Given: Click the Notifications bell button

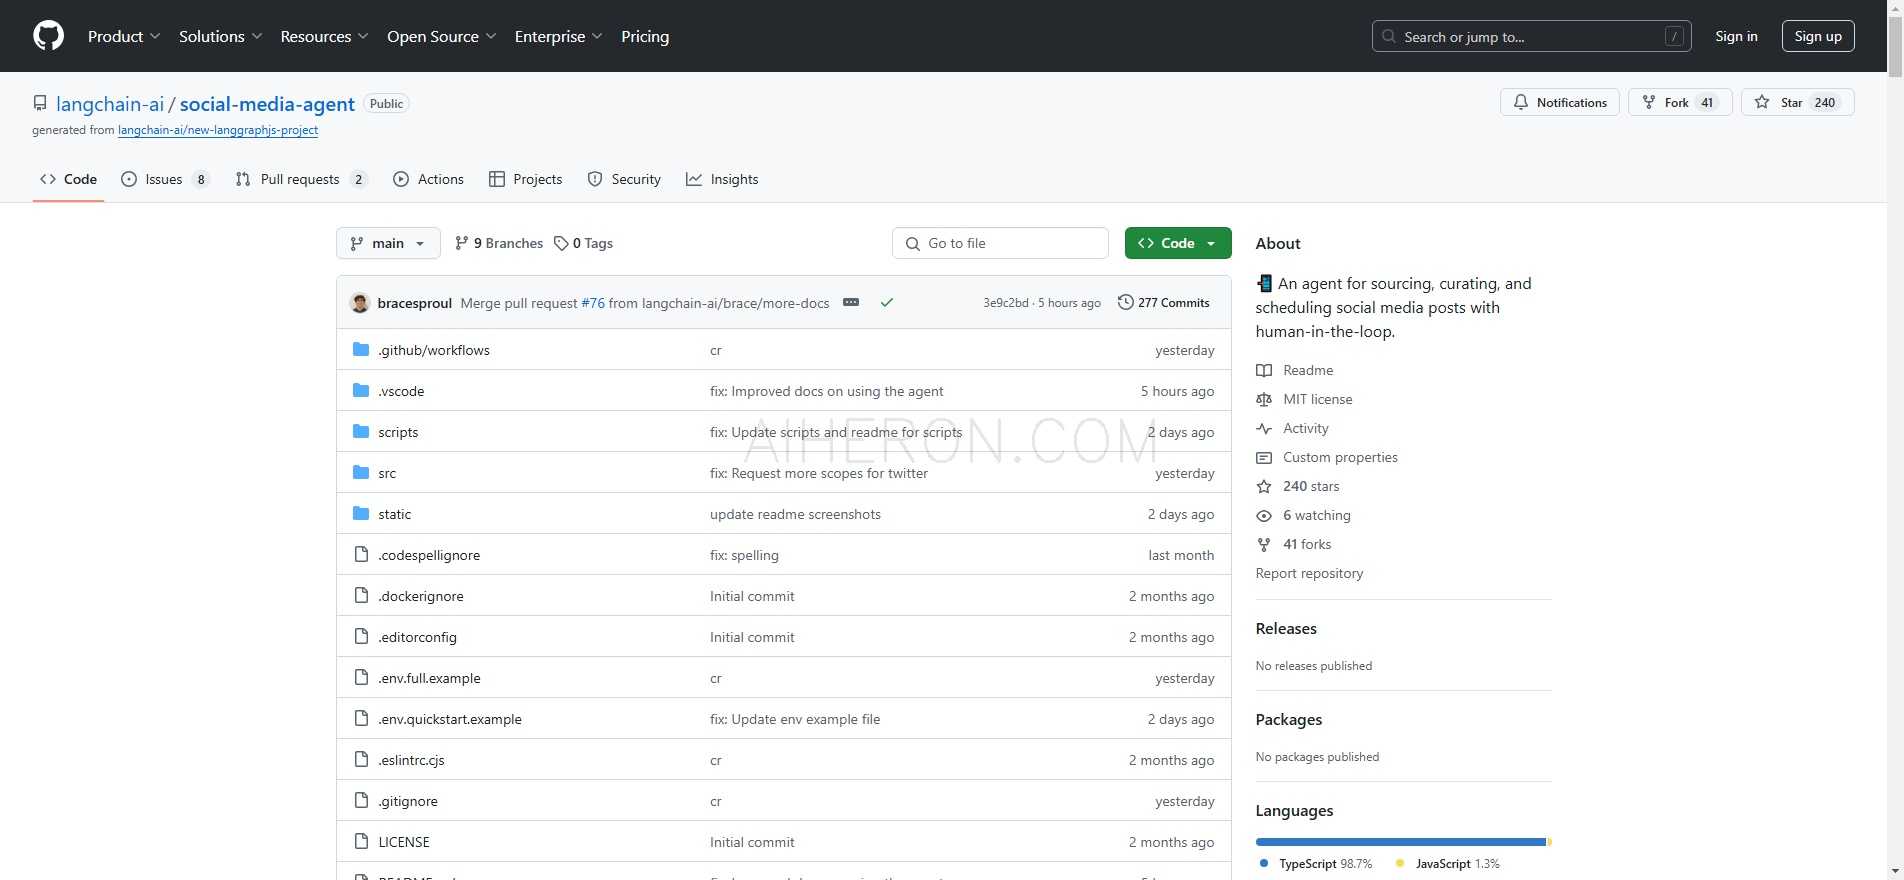Looking at the screenshot, I should pyautogui.click(x=1559, y=102).
